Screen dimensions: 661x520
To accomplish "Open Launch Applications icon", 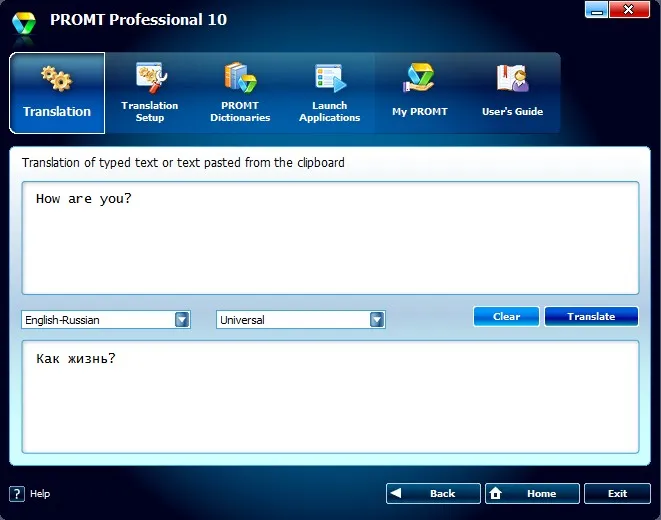I will coord(330,78).
